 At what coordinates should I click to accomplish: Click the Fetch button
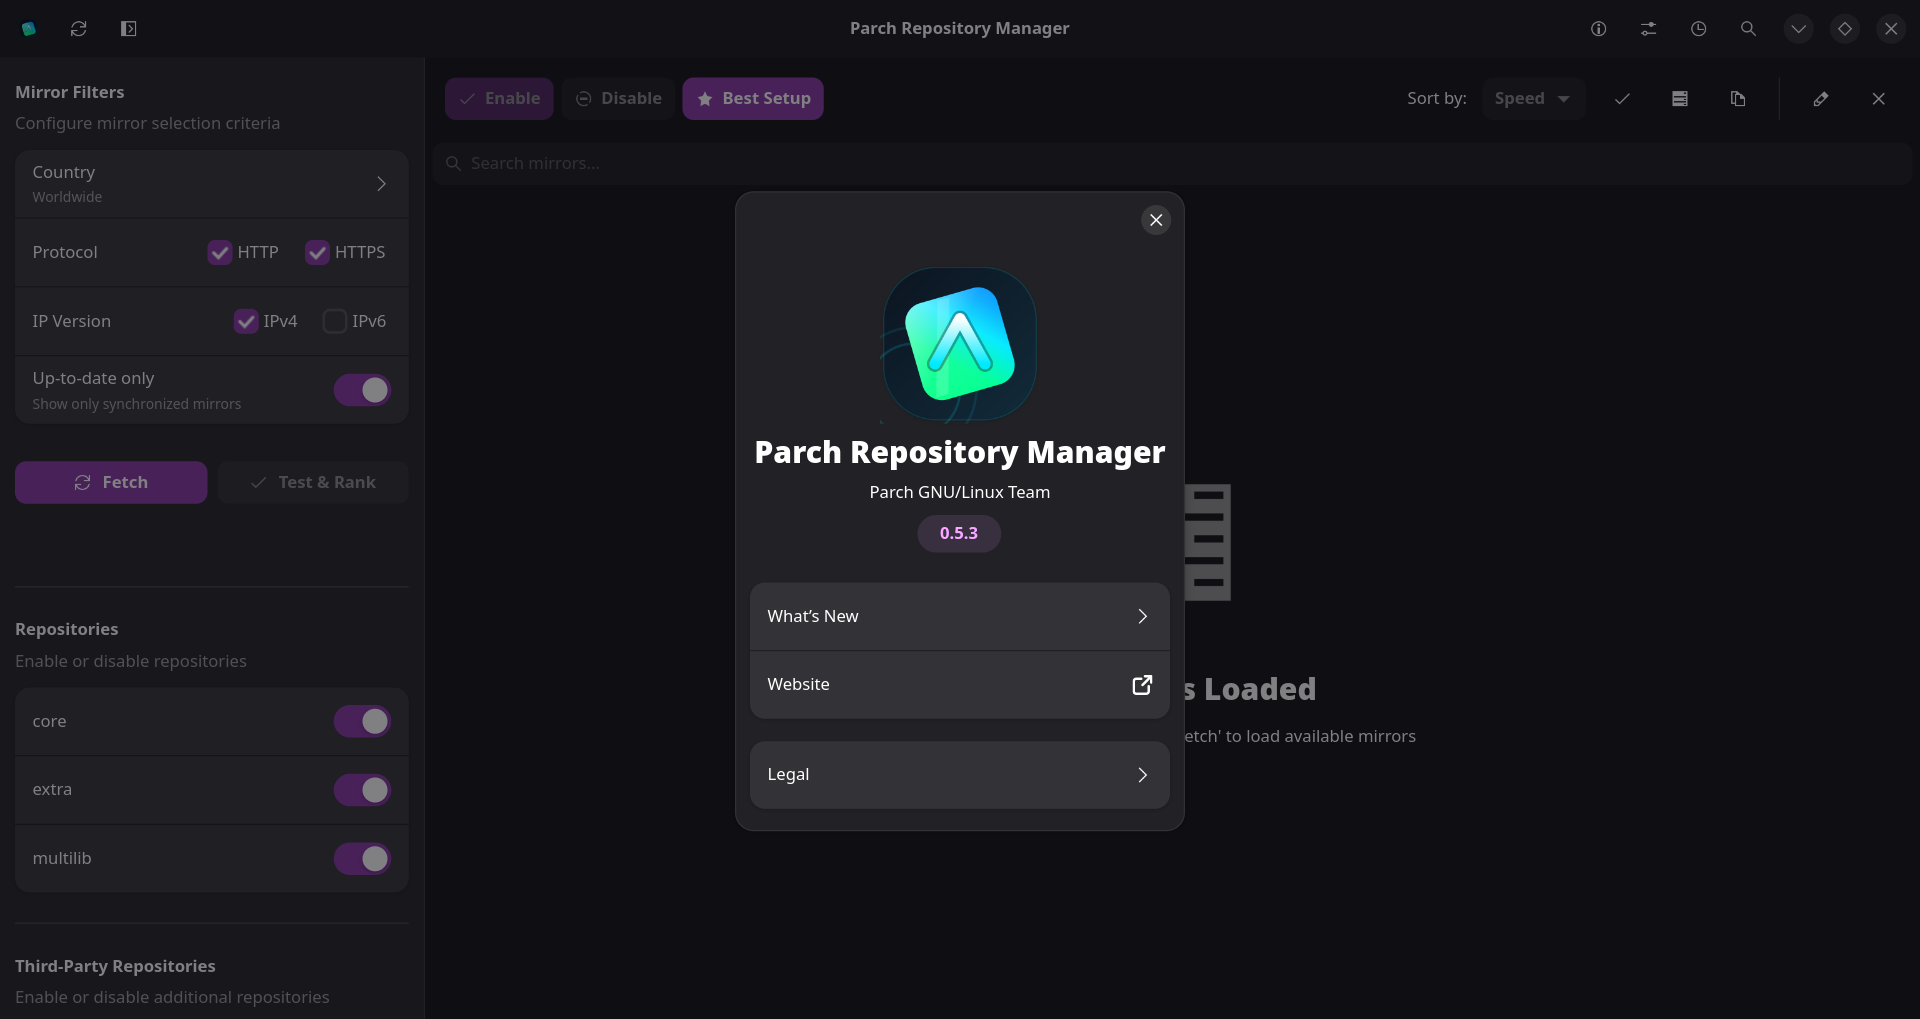point(111,483)
